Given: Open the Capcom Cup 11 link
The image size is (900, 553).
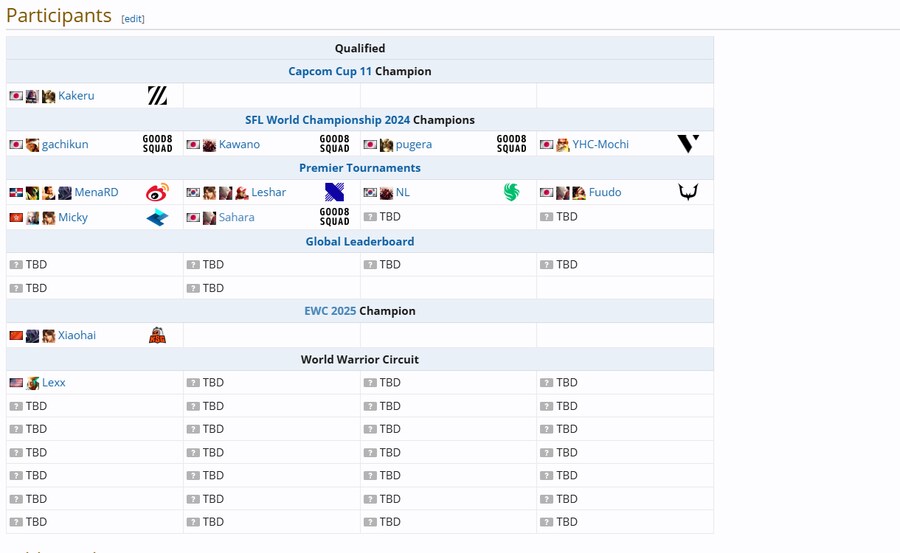Looking at the screenshot, I should 330,72.
